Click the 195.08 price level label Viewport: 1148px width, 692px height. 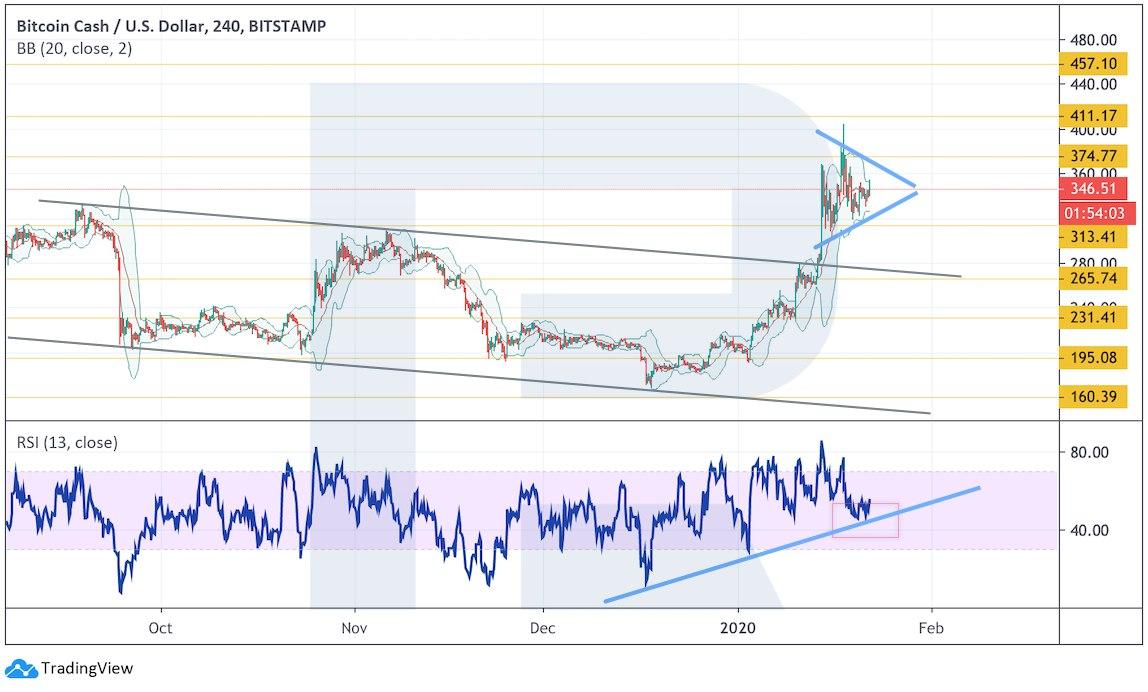point(1094,357)
